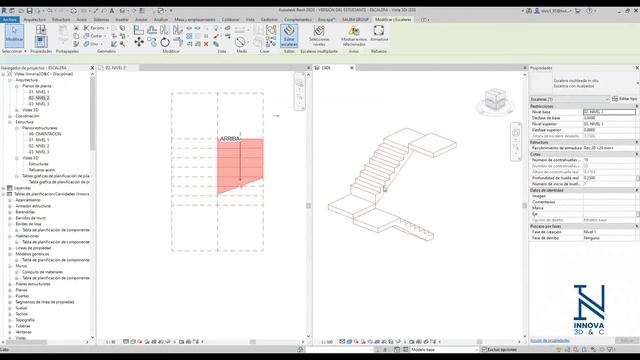Image resolution: width=640 pixels, height=360 pixels.
Task: Click the red Delete X icon
Action: tap(206, 44)
